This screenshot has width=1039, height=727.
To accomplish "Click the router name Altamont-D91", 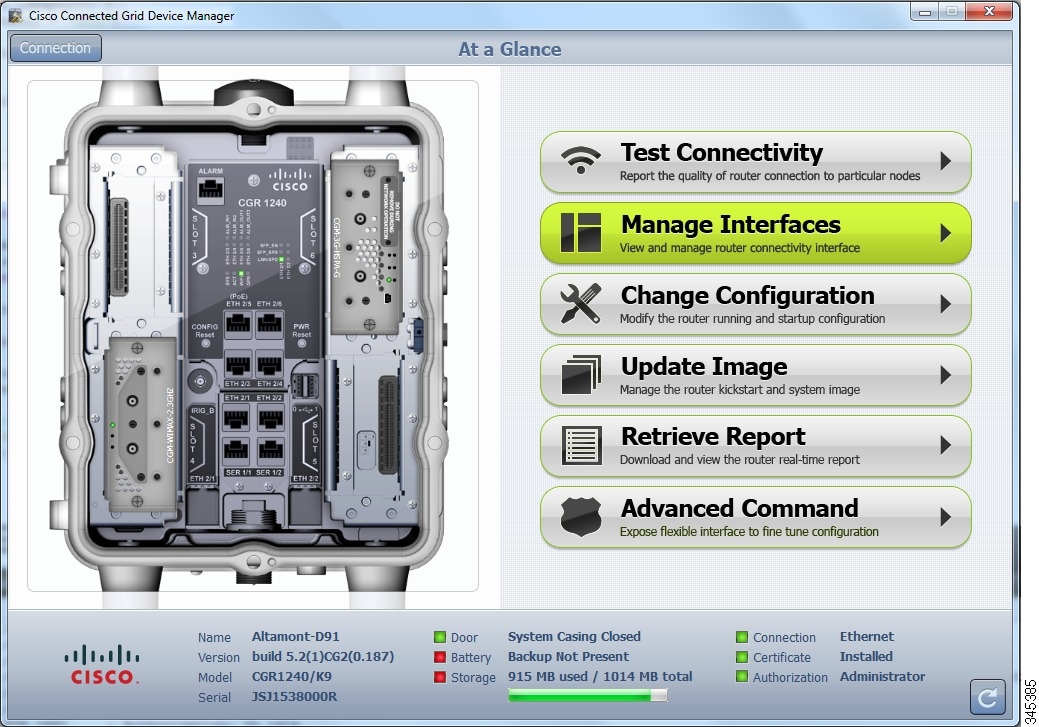I will click(296, 636).
